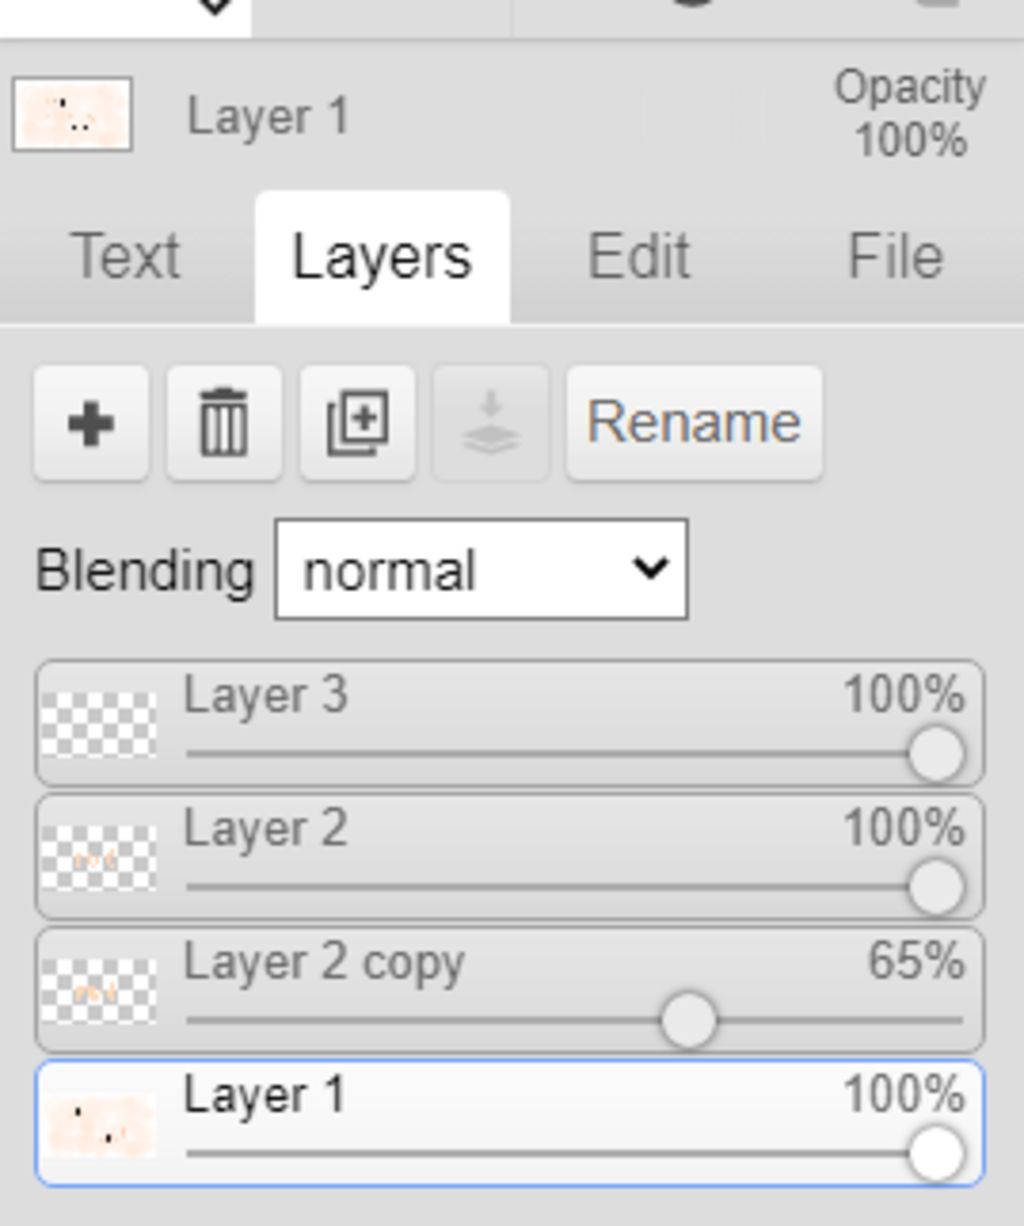Open the File tab
The height and width of the screenshot is (1226, 1024).
coord(895,257)
